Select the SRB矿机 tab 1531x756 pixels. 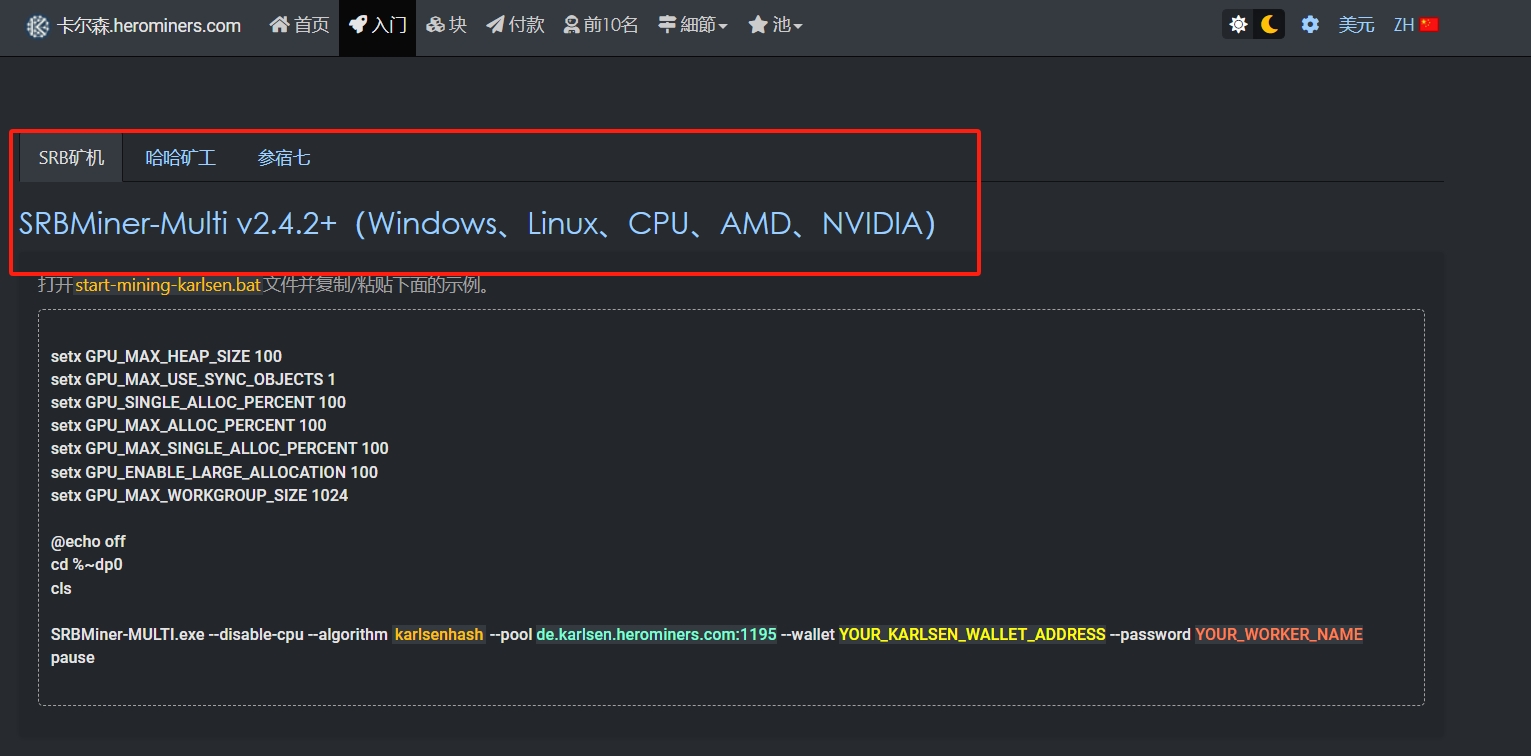coord(71,158)
